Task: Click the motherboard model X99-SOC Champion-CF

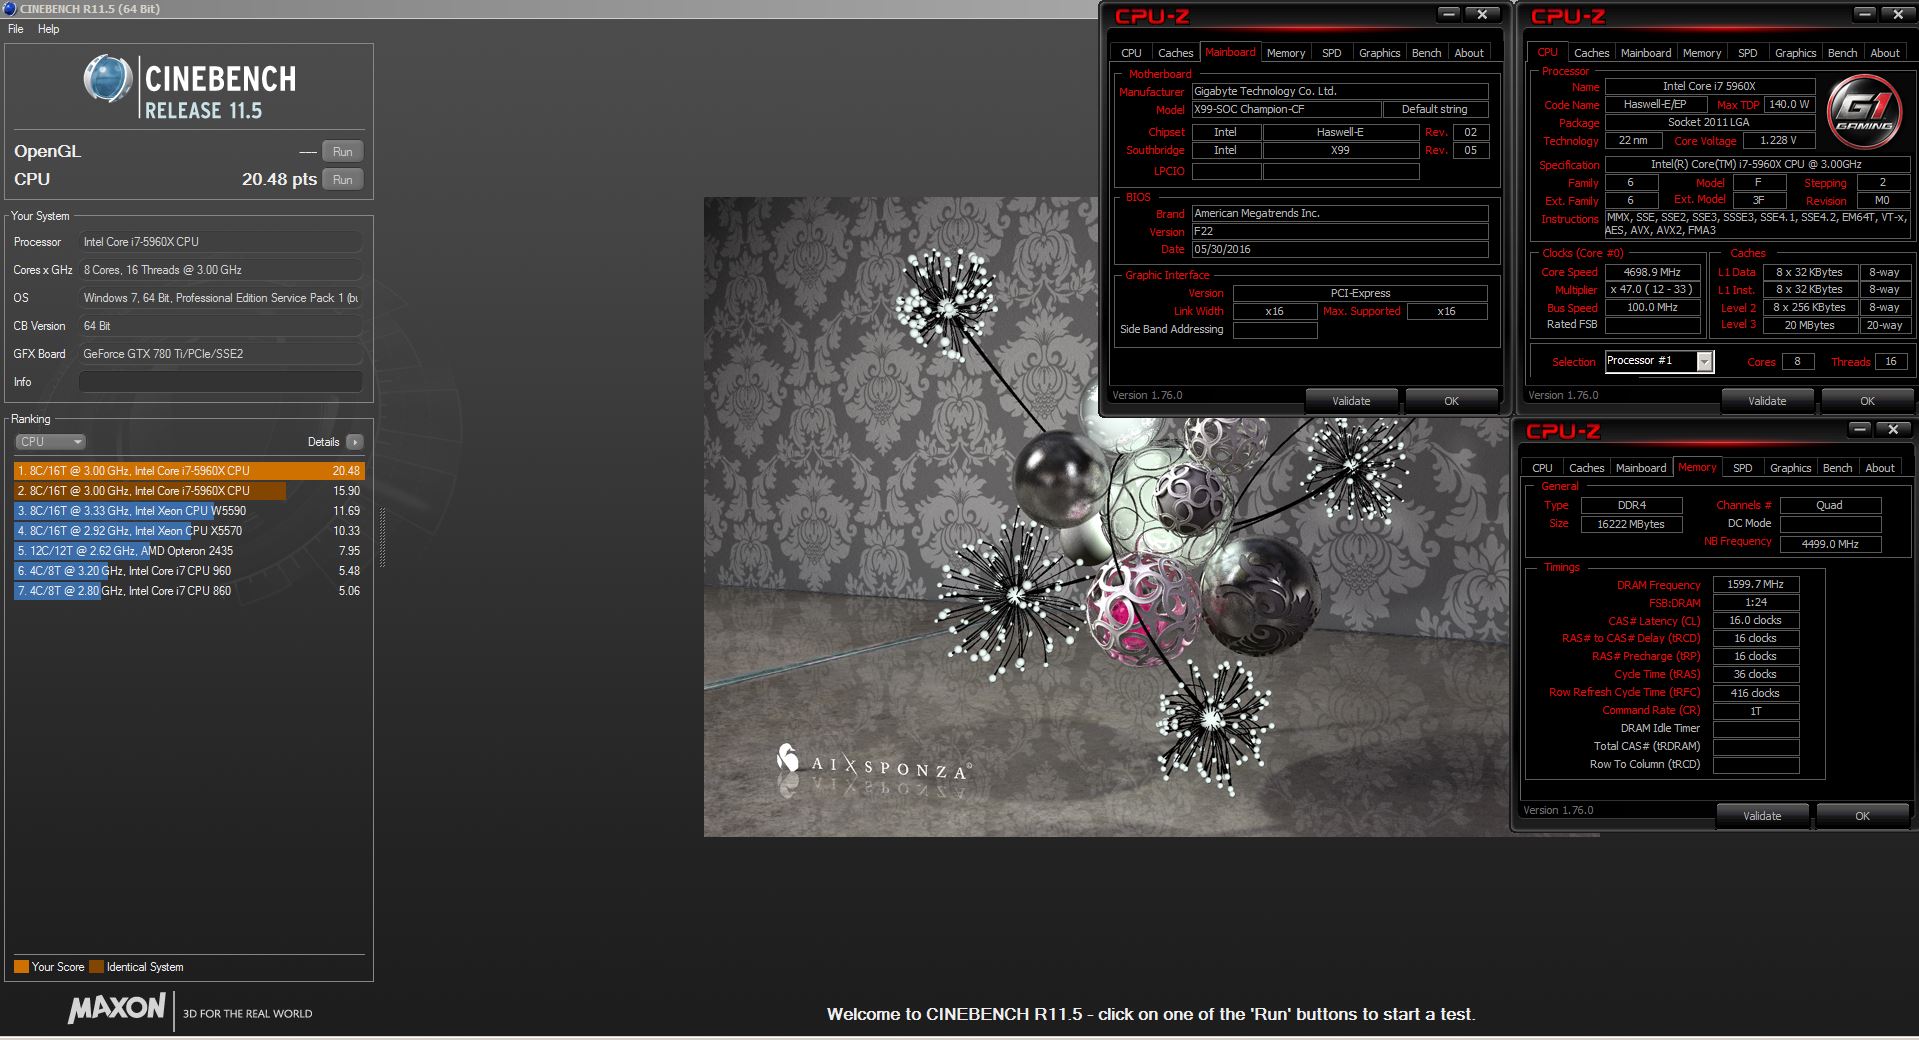Action: pyautogui.click(x=1285, y=110)
